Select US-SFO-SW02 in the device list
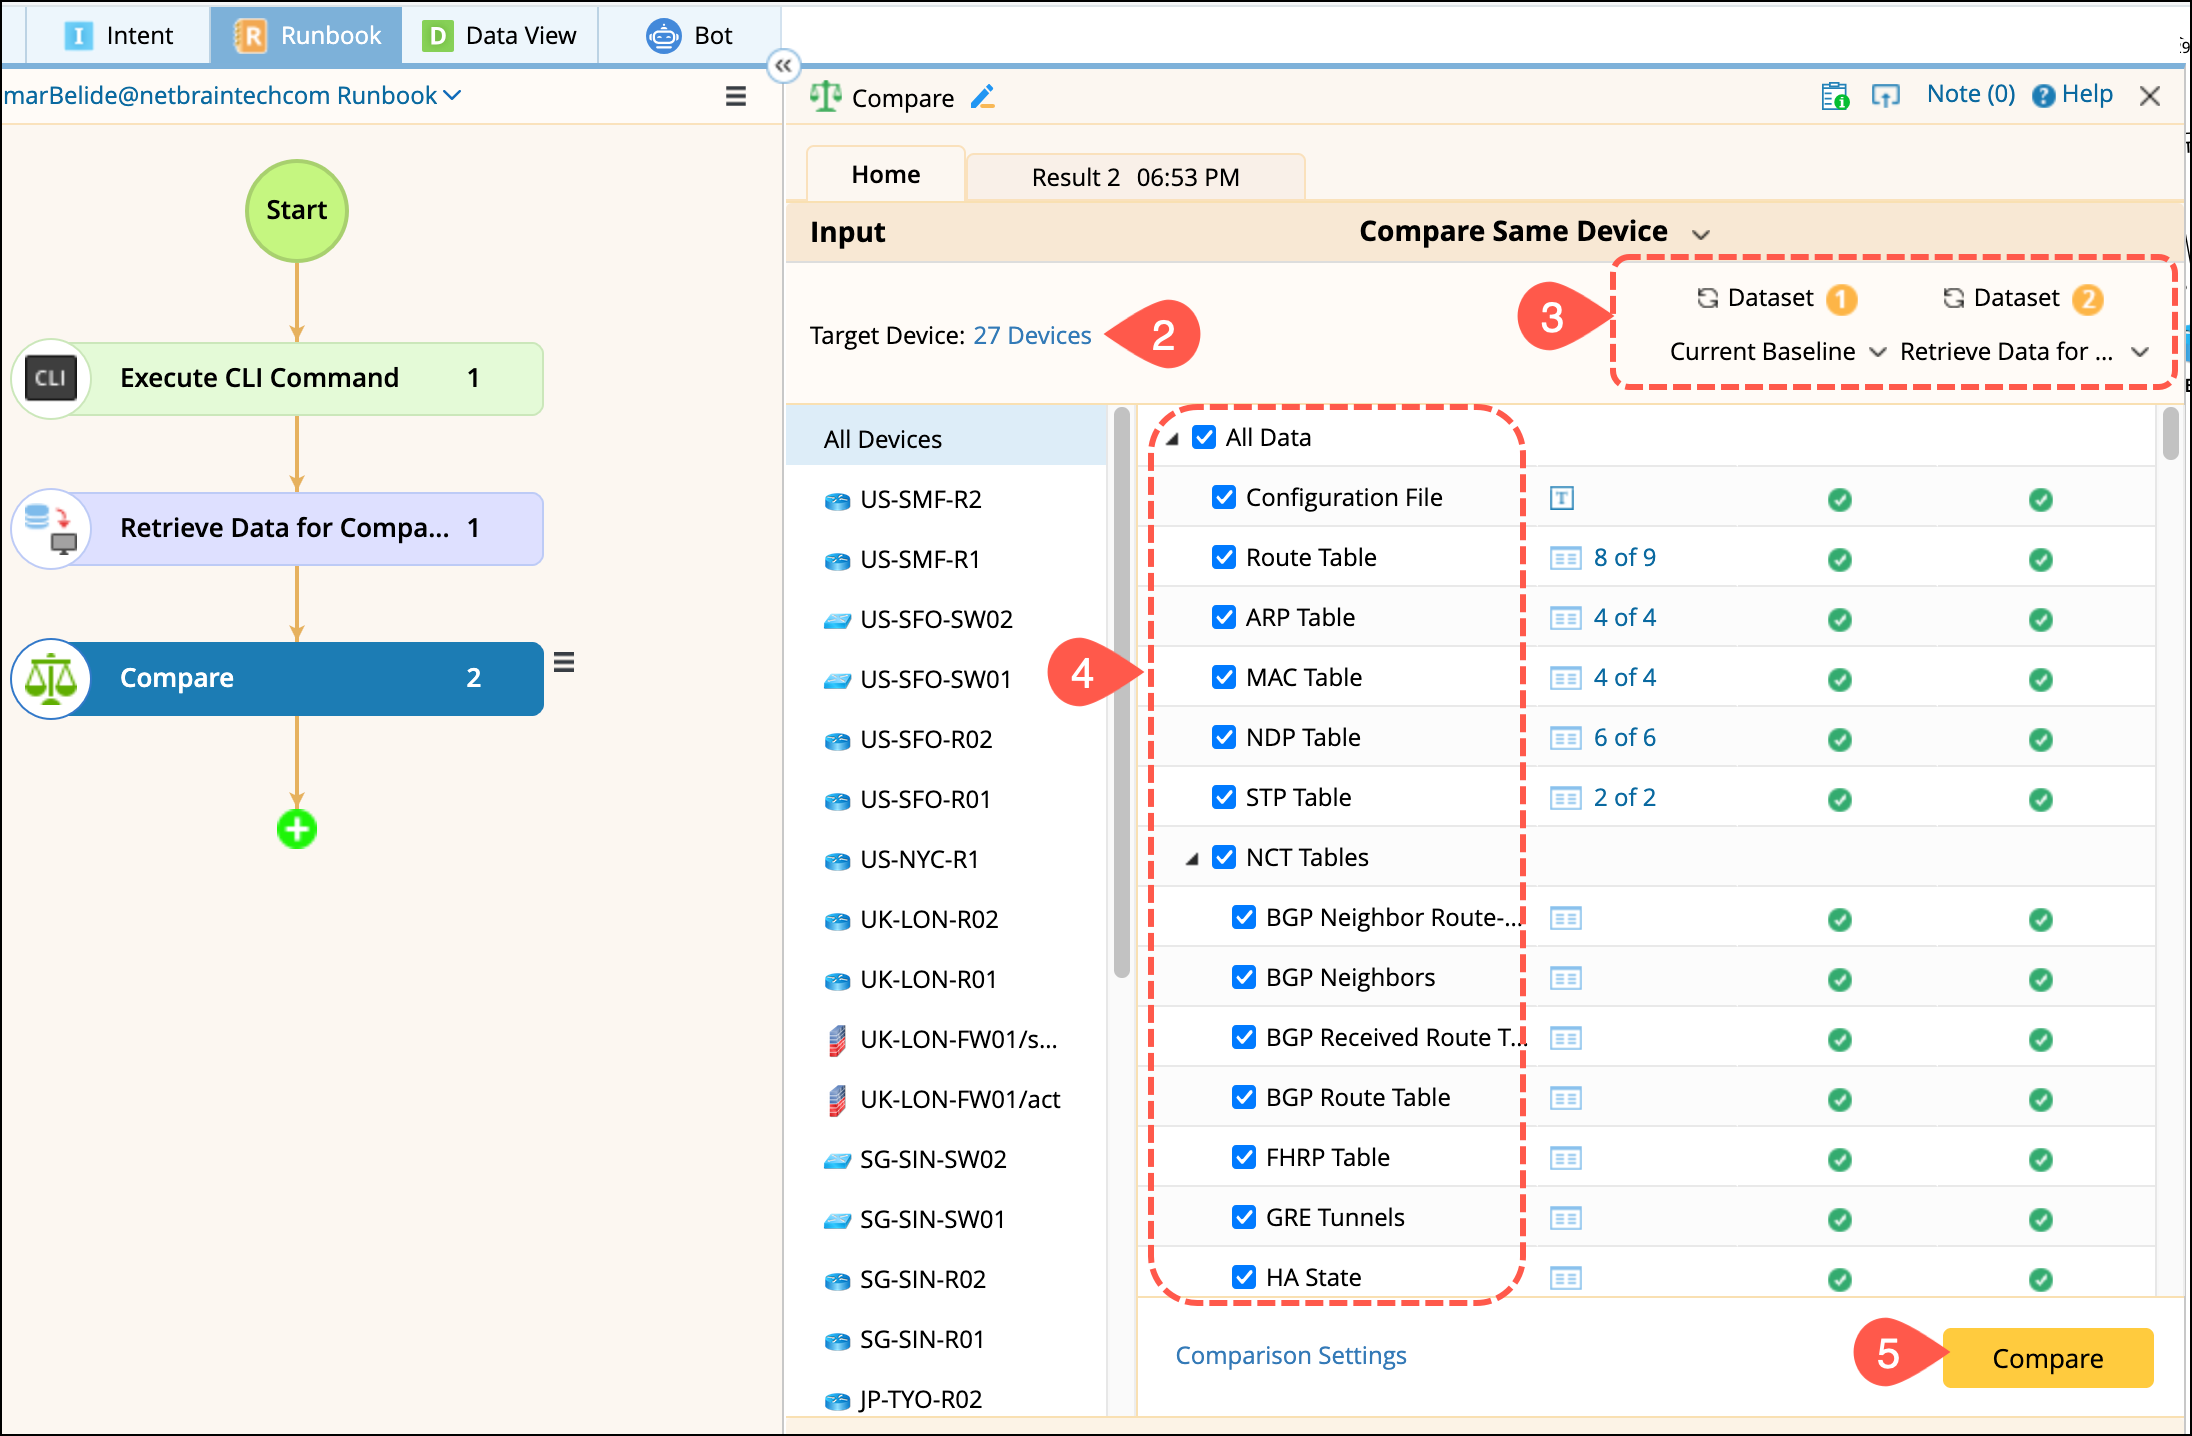The height and width of the screenshot is (1436, 2192). click(x=935, y=620)
